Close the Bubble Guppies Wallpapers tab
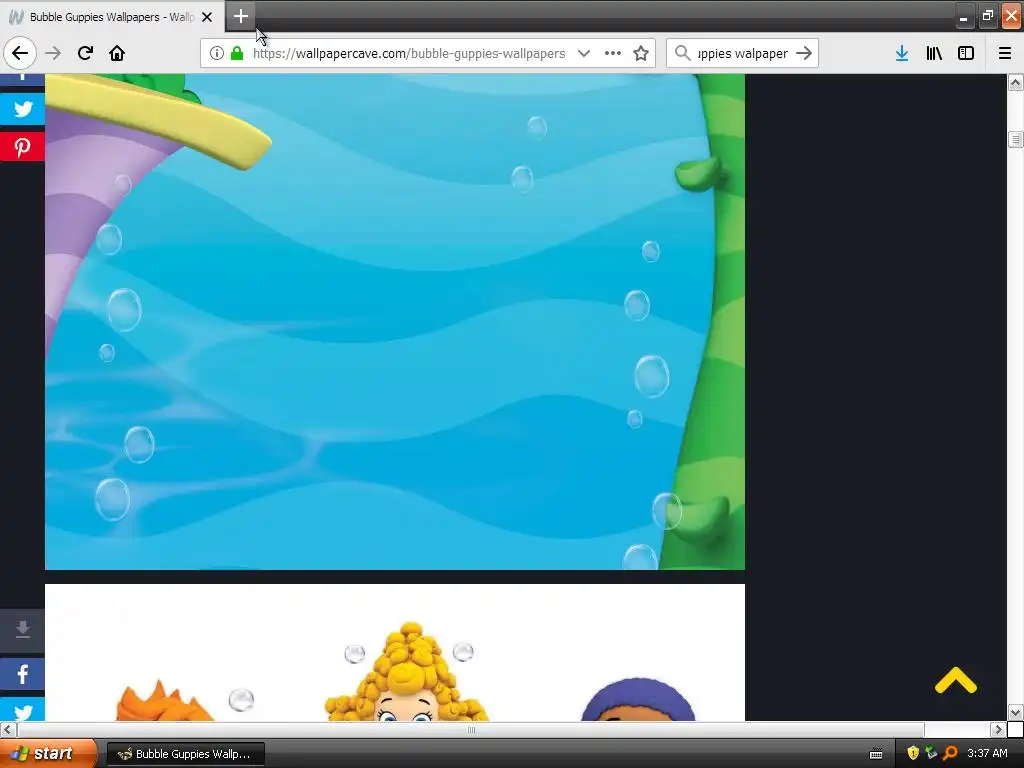This screenshot has width=1024, height=768. 207,17
